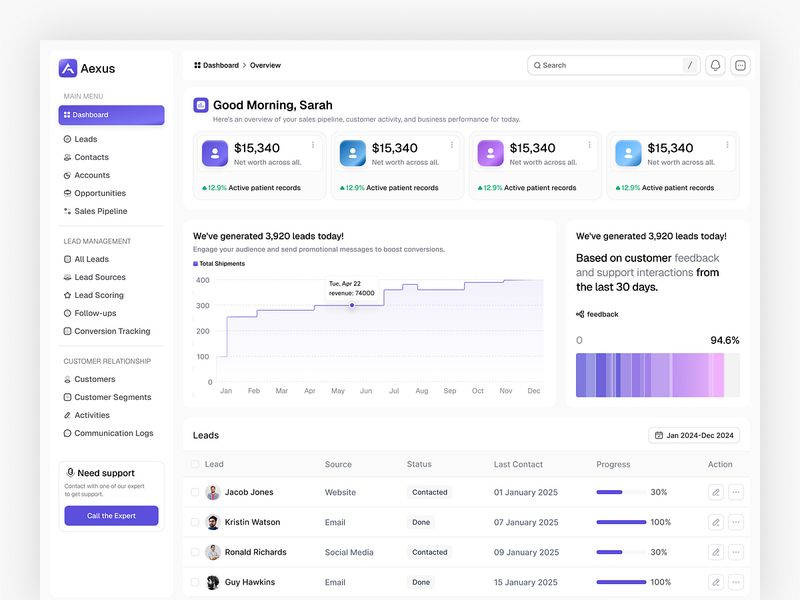Open Sales Pipeline menu item
Screen dimensions: 800x600
[x=95, y=211]
